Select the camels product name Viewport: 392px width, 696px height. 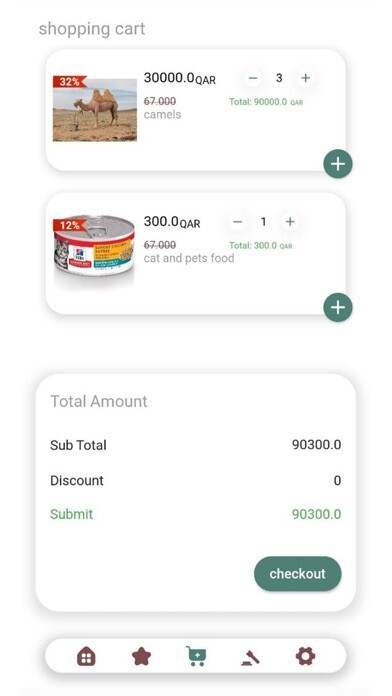[x=162, y=115]
